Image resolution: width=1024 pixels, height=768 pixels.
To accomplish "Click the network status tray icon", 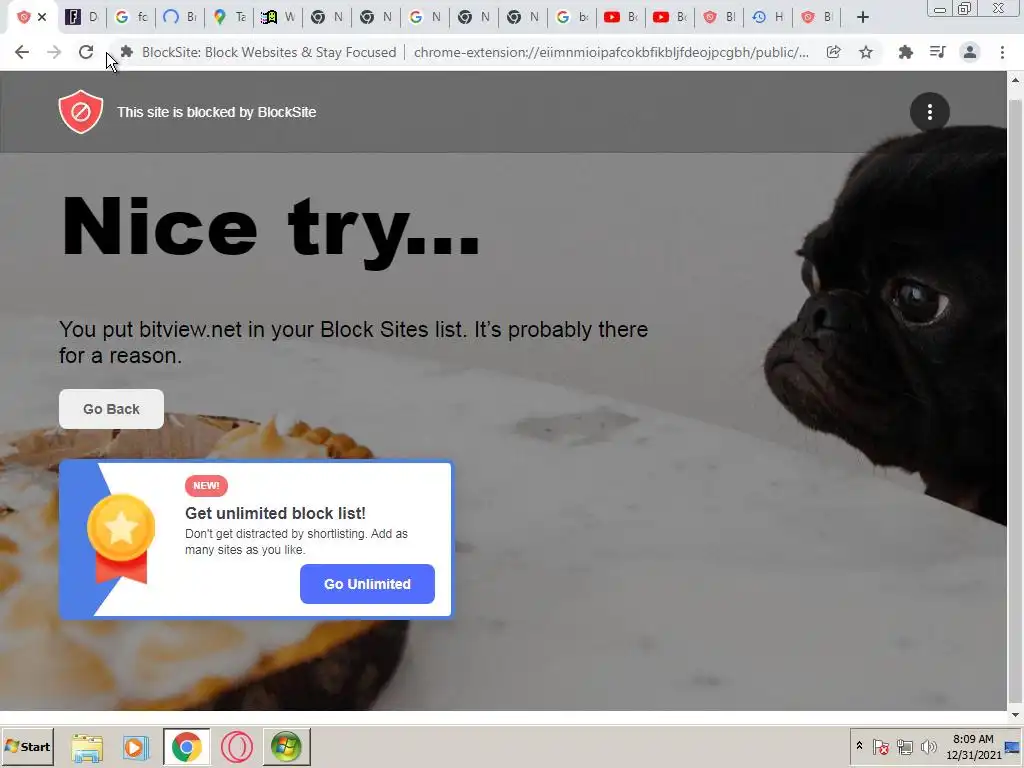I will coord(904,746).
